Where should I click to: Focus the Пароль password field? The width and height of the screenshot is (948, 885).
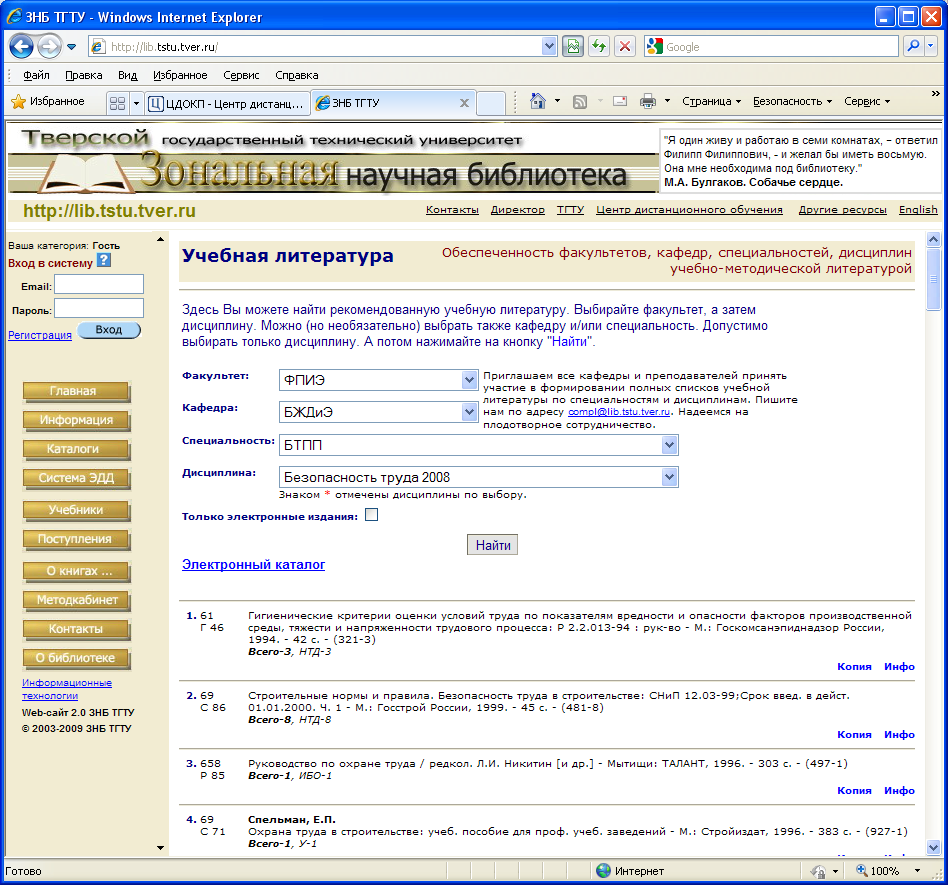point(99,308)
